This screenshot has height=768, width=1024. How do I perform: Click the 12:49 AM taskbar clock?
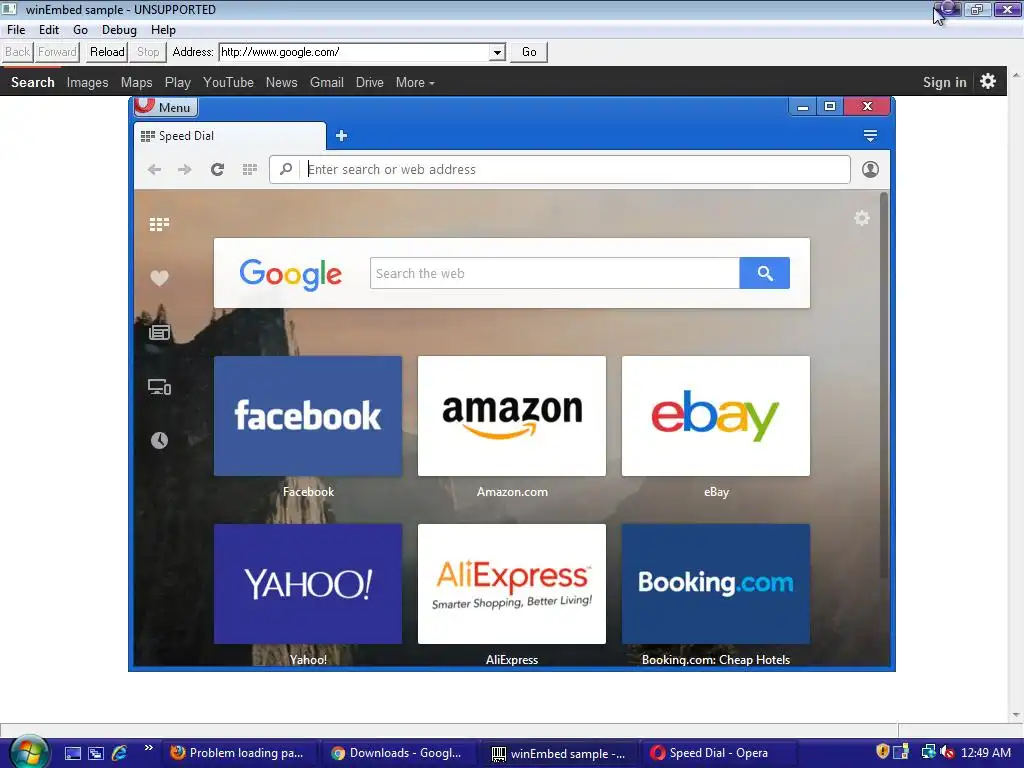pos(986,753)
